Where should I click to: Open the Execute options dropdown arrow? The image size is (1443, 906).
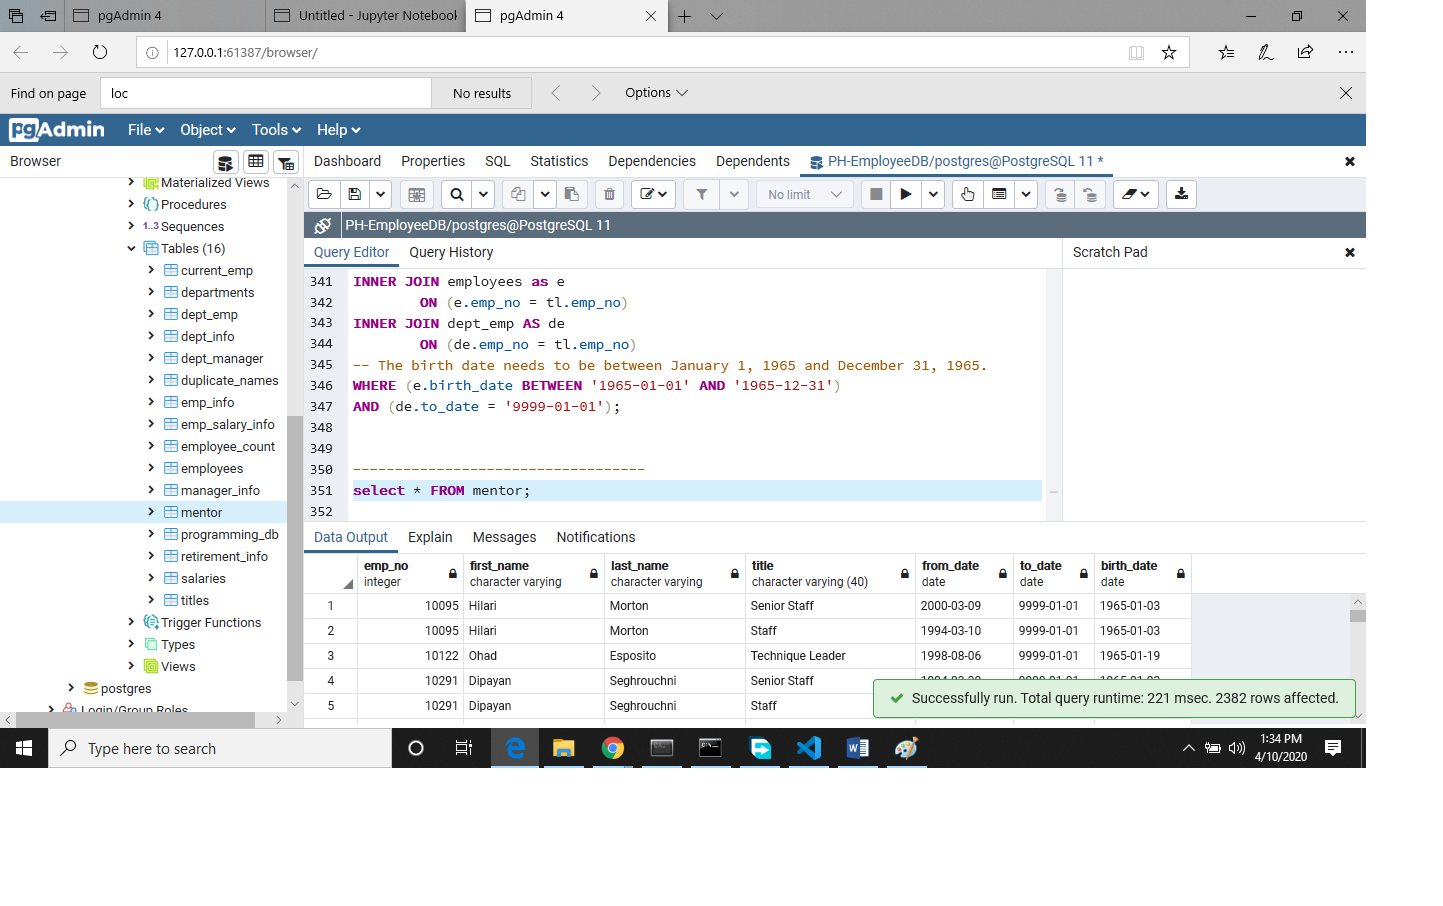coord(933,194)
